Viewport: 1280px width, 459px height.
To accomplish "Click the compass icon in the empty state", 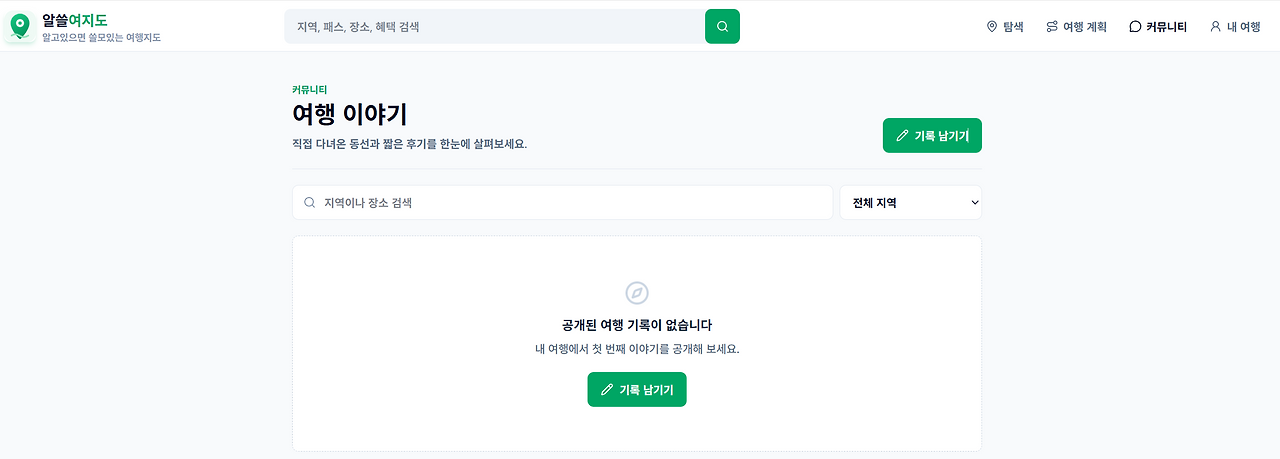I will click(637, 293).
